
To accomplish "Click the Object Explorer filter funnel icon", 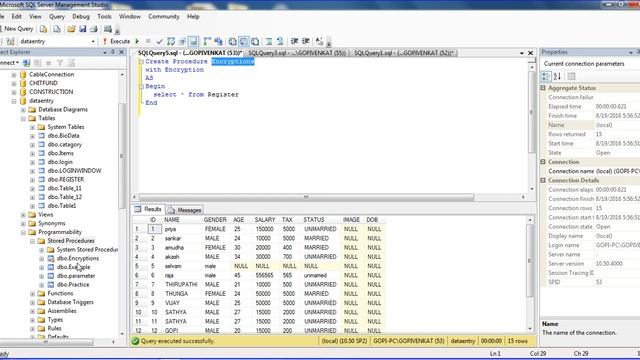I will (x=60, y=63).
